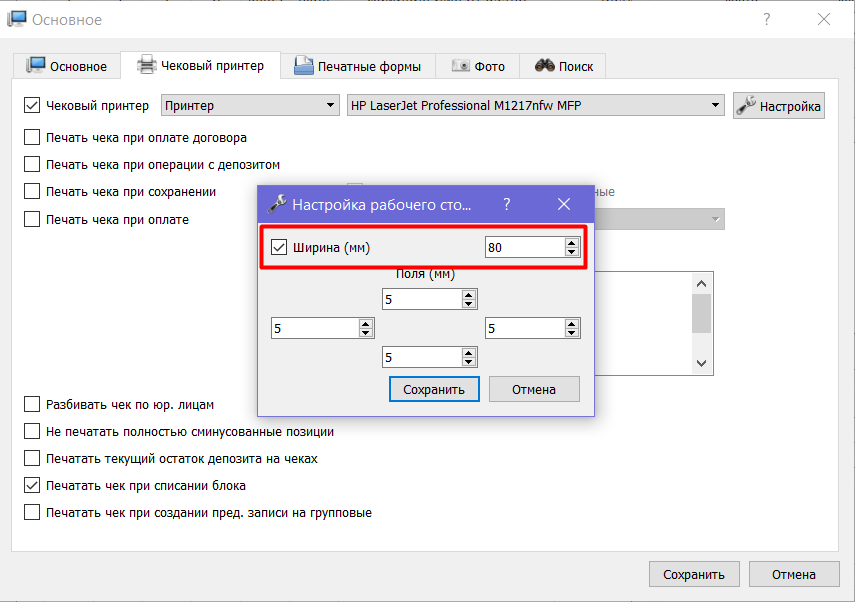
Task: Click the Настройка button with wrench icon
Action: pyautogui.click(x=779, y=106)
